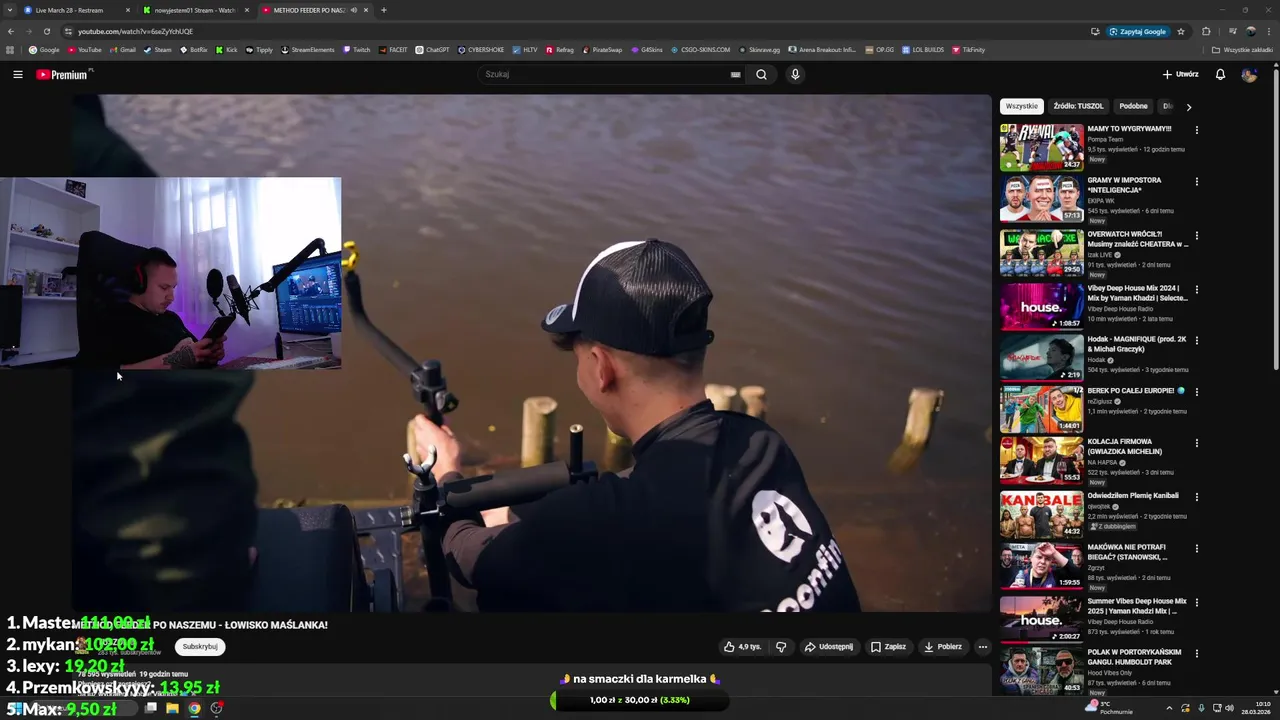
Task: Open the KANIBALE video thumbnail
Action: coord(1041,514)
